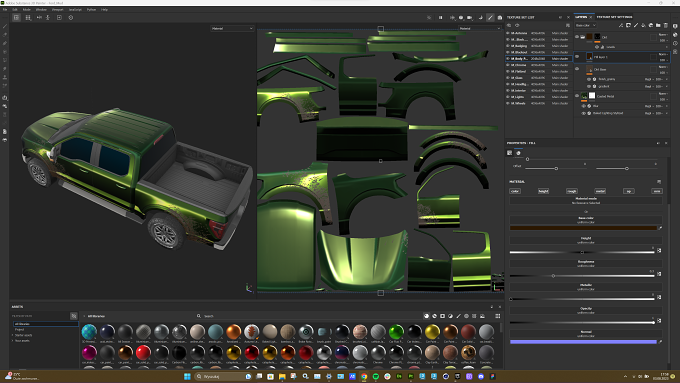Adjust the Roughness slider handle
This screenshot has width=680, height=383.
(553, 276)
